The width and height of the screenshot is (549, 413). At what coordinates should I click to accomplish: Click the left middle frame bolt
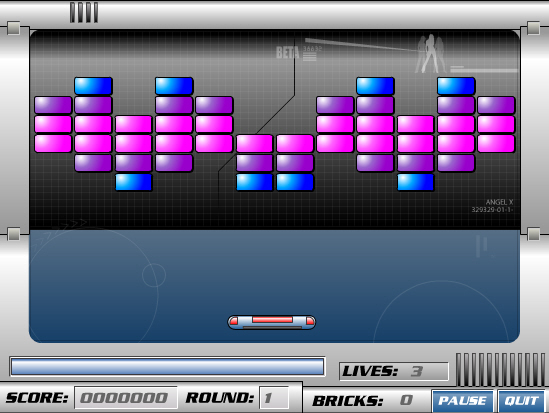(14, 234)
